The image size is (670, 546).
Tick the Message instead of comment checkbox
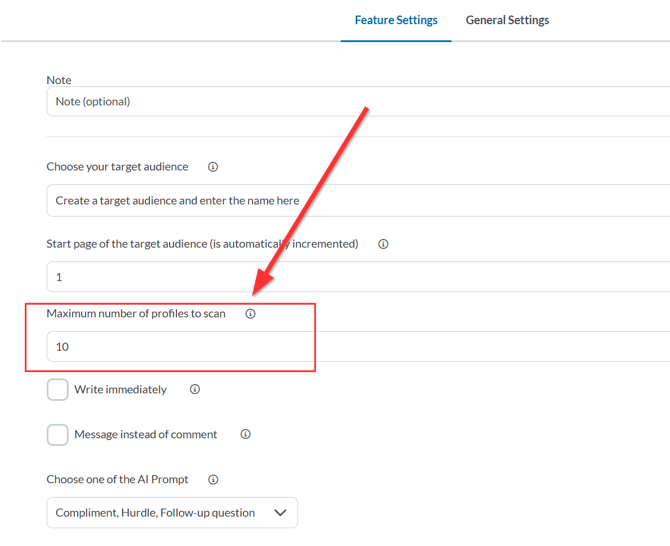[x=58, y=435]
